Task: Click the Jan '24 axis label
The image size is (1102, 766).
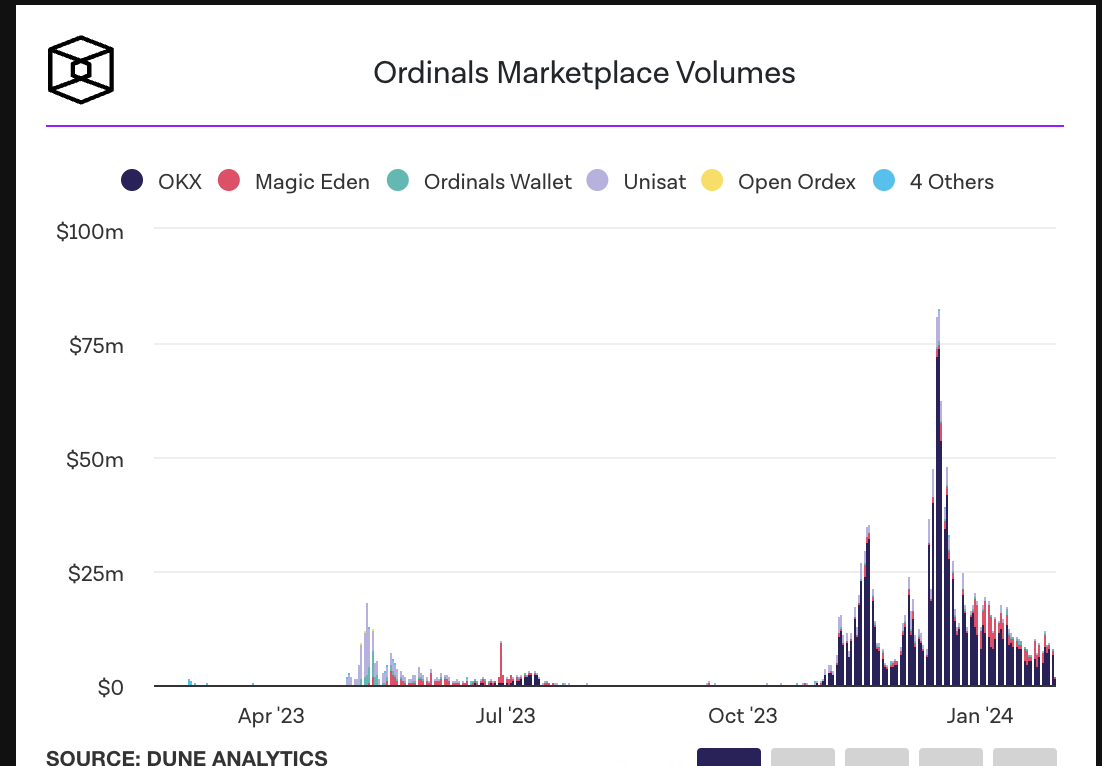Action: pos(979,716)
